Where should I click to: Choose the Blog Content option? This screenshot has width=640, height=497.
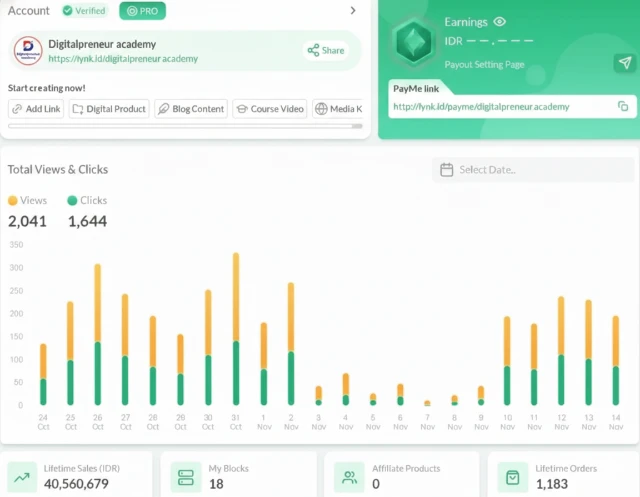point(191,109)
